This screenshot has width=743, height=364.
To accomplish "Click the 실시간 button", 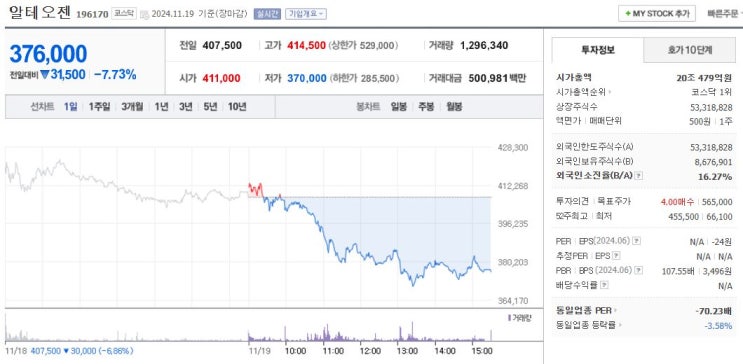I will [x=267, y=14].
